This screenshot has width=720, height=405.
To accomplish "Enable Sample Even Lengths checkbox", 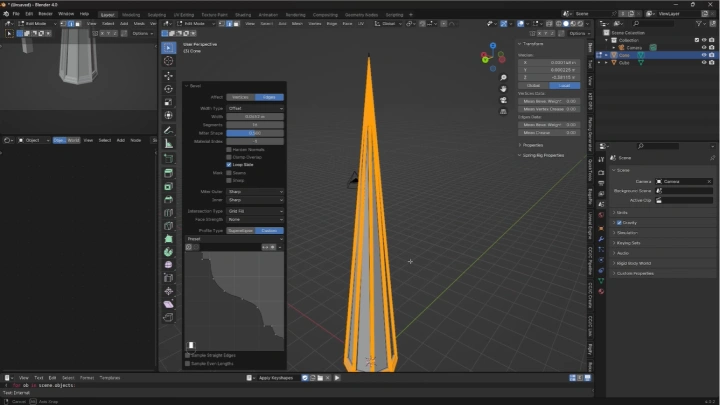I will click(x=187, y=364).
